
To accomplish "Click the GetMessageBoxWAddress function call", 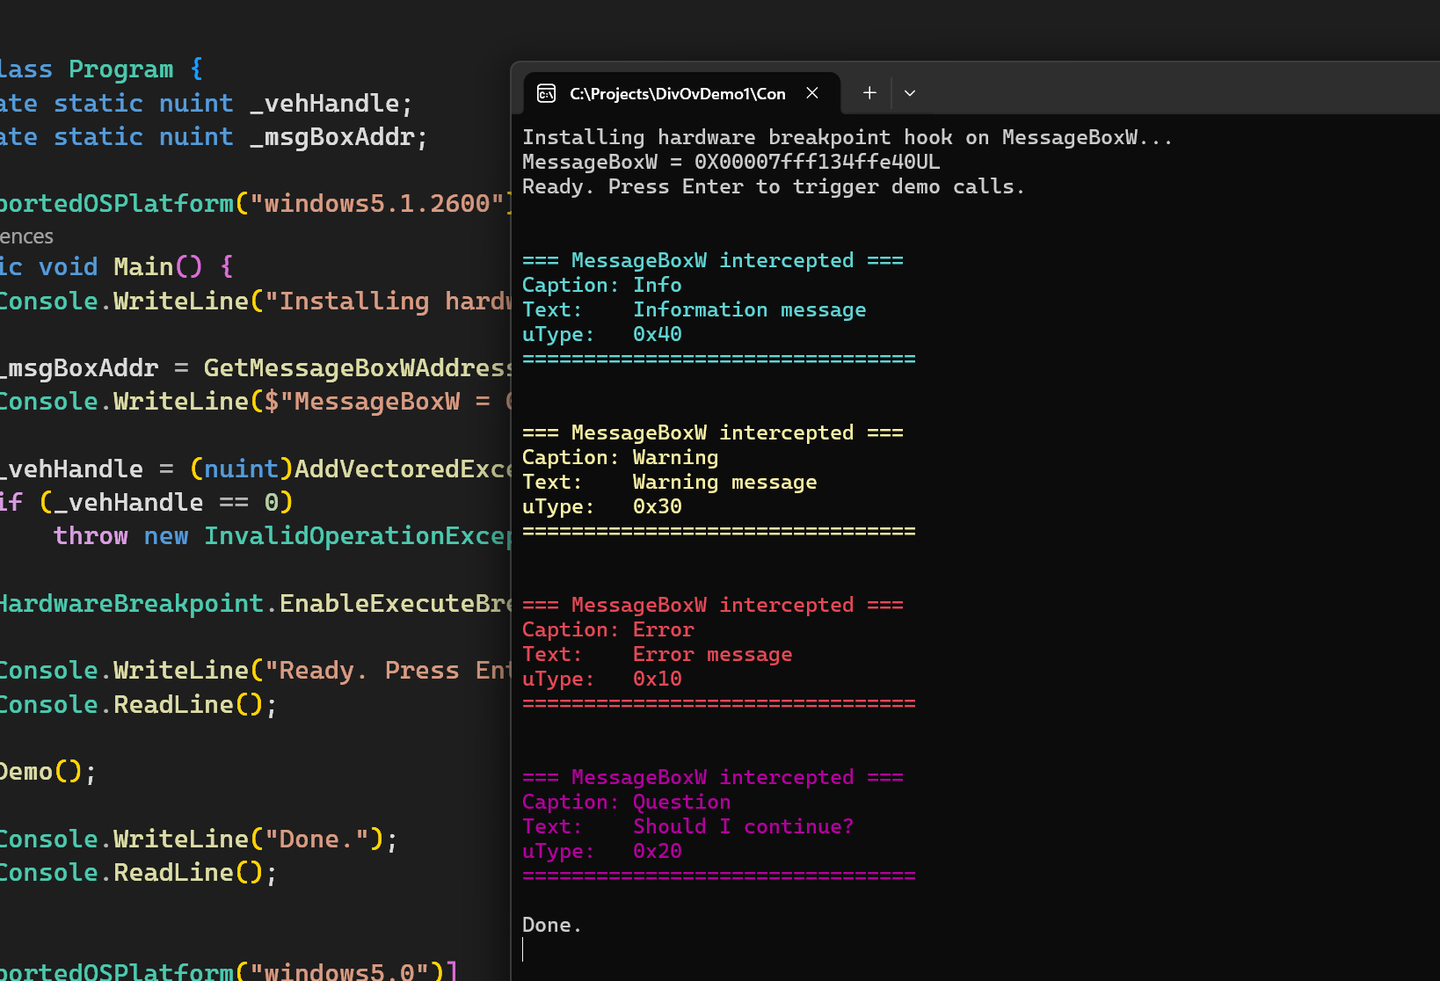I will tap(357, 368).
